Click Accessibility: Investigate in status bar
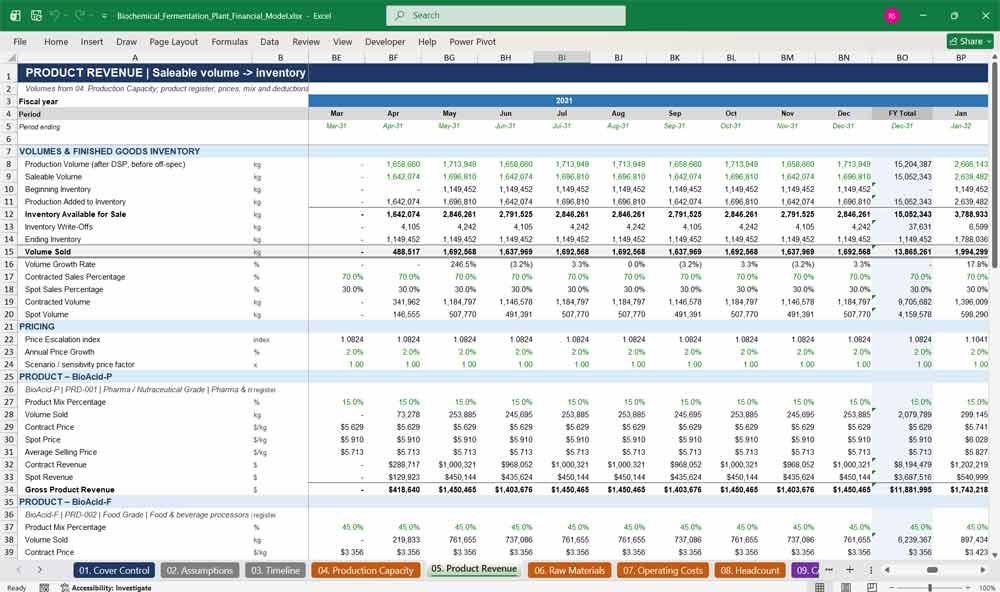 106,588
